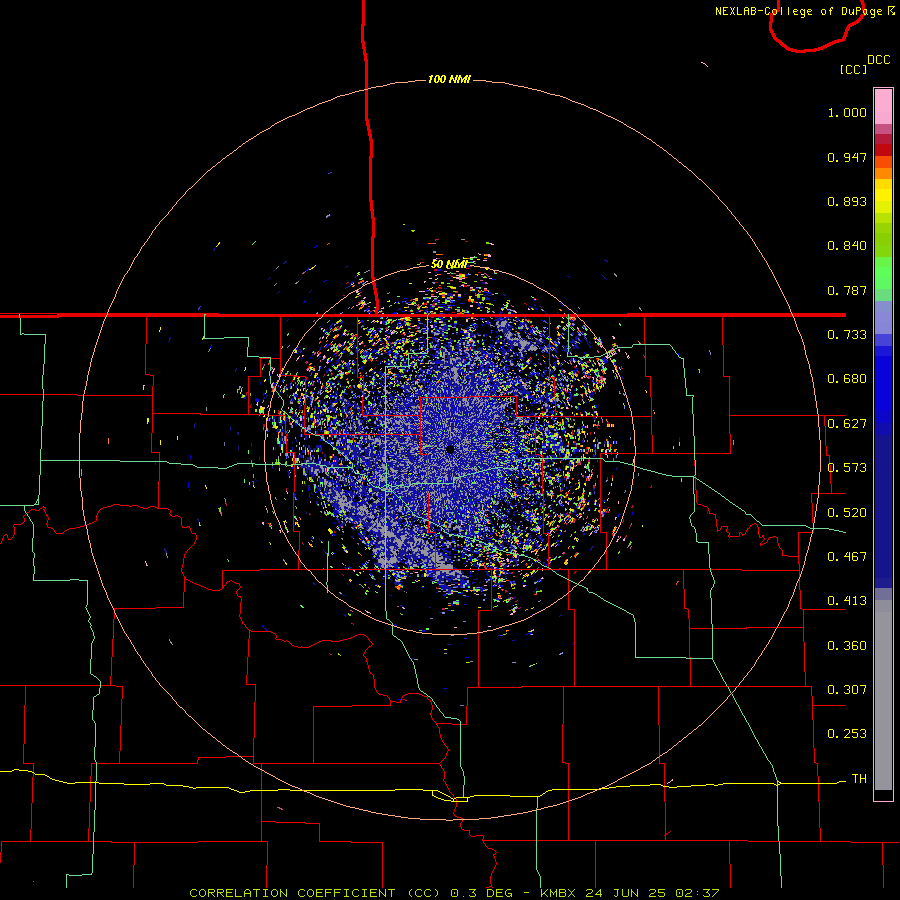Select the 0.893 scale value
Screen dimensions: 900x900
click(x=847, y=201)
